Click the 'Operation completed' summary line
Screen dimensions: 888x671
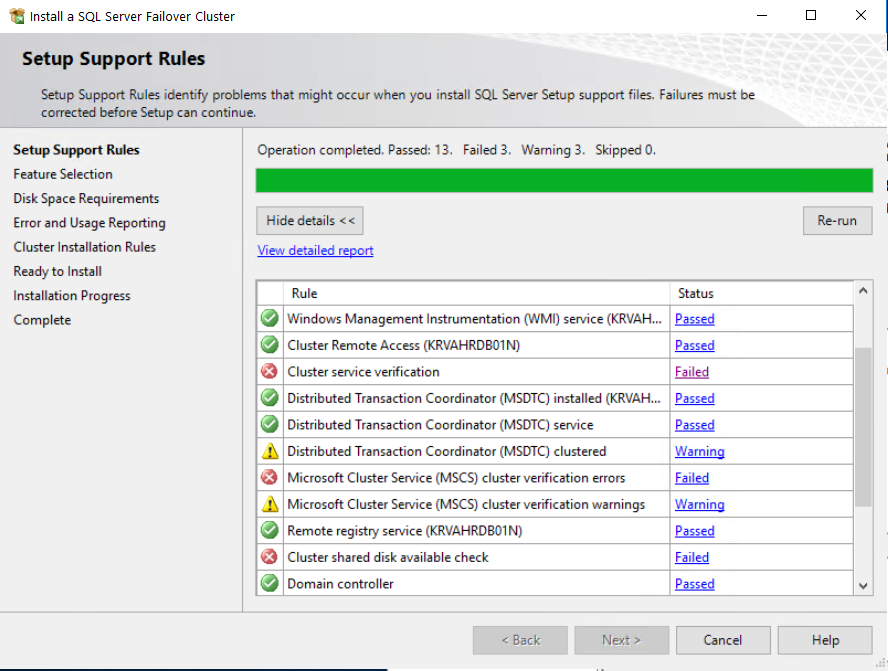456,150
